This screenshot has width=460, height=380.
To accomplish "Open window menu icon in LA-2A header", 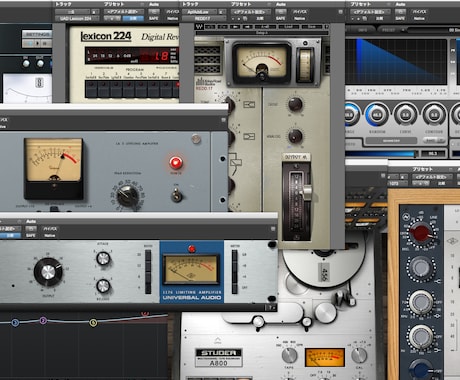I will click(x=224, y=120).
